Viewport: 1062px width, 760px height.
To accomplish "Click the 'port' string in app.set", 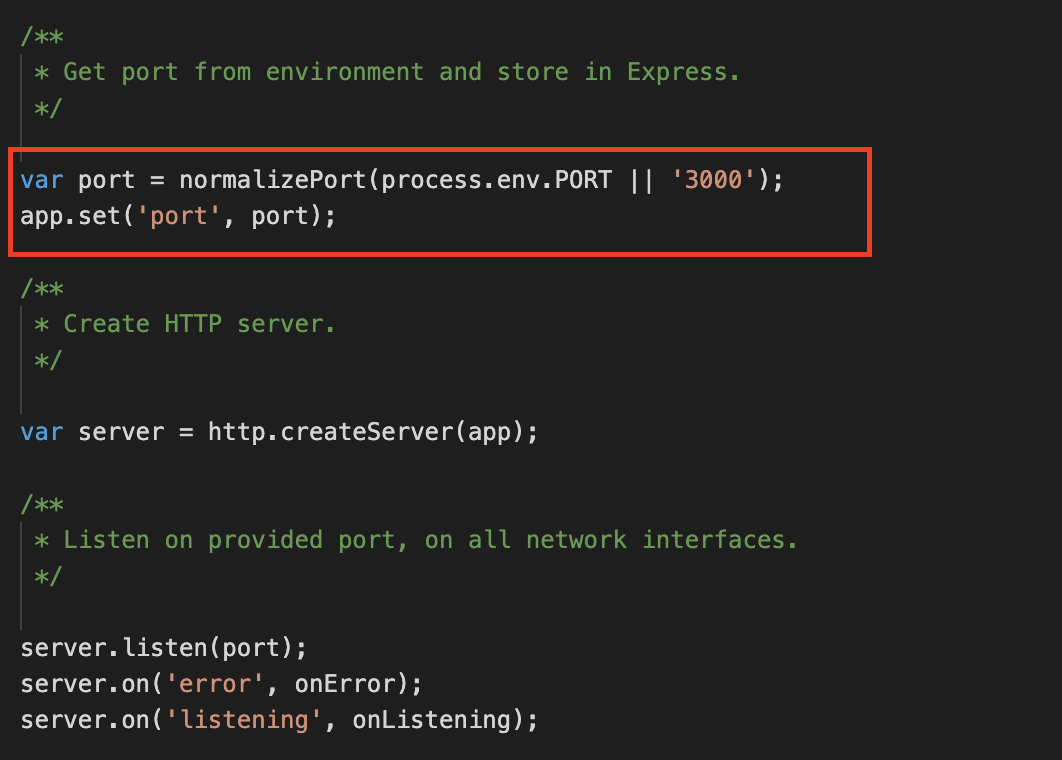I will coord(186,216).
